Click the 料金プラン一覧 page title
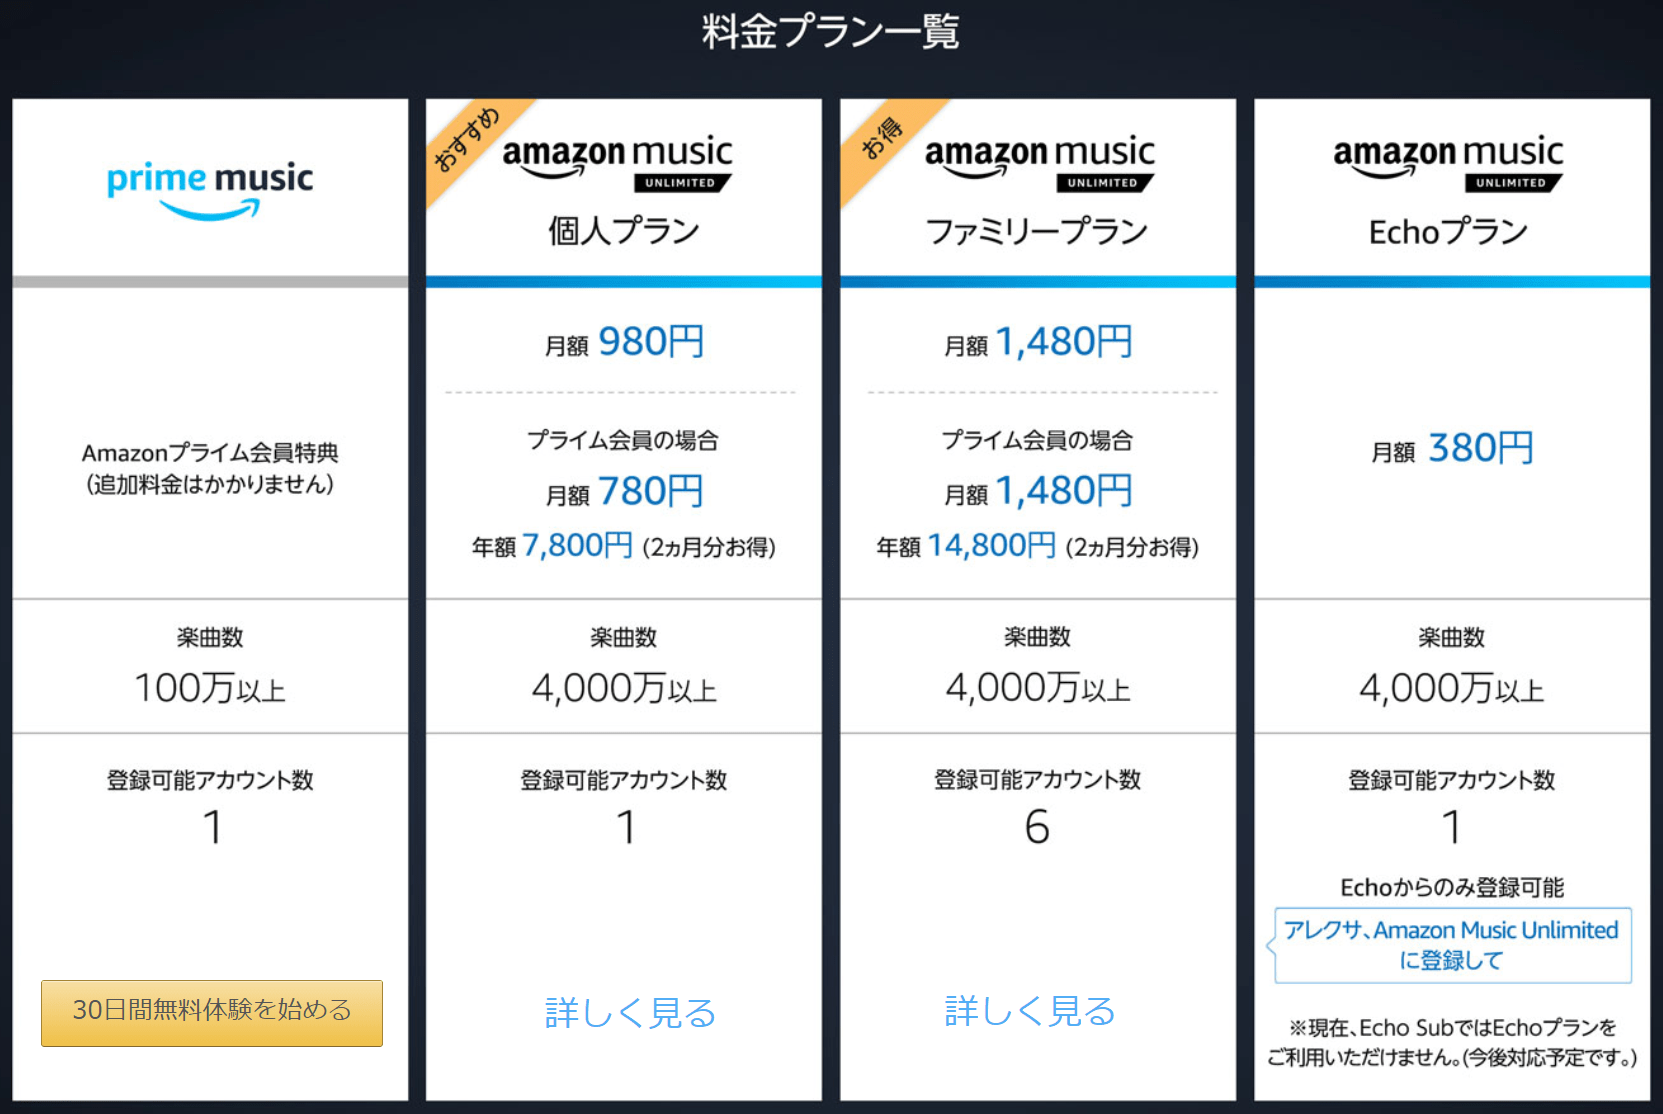This screenshot has height=1114, width=1663. pyautogui.click(x=830, y=32)
